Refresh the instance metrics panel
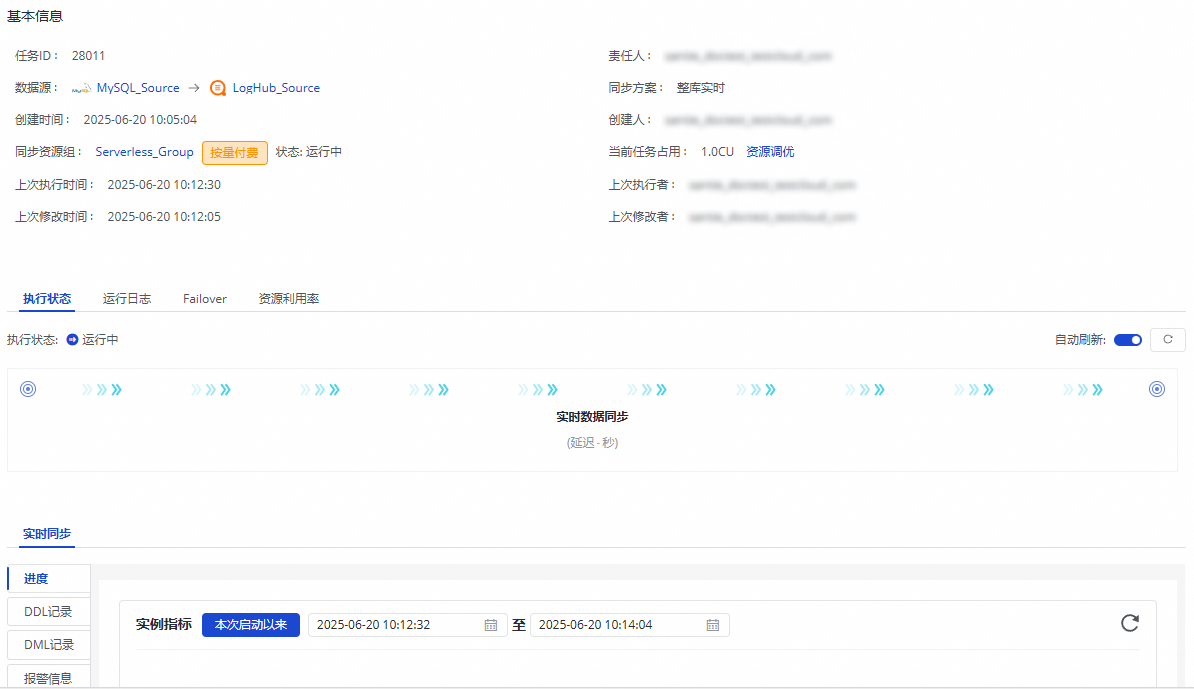This screenshot has height=689, width=1194. 1130,624
